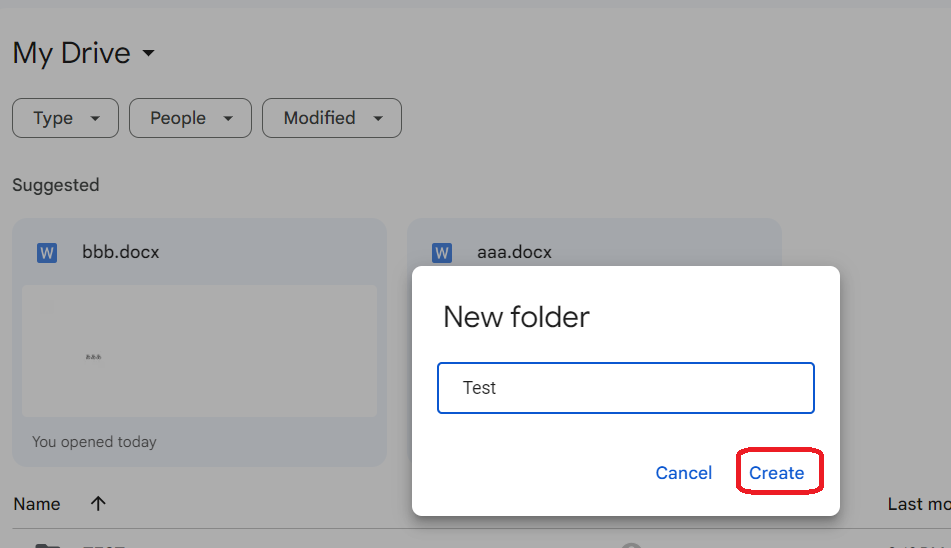The image size is (951, 548).
Task: Click the Last modified column header
Action: coord(919,504)
